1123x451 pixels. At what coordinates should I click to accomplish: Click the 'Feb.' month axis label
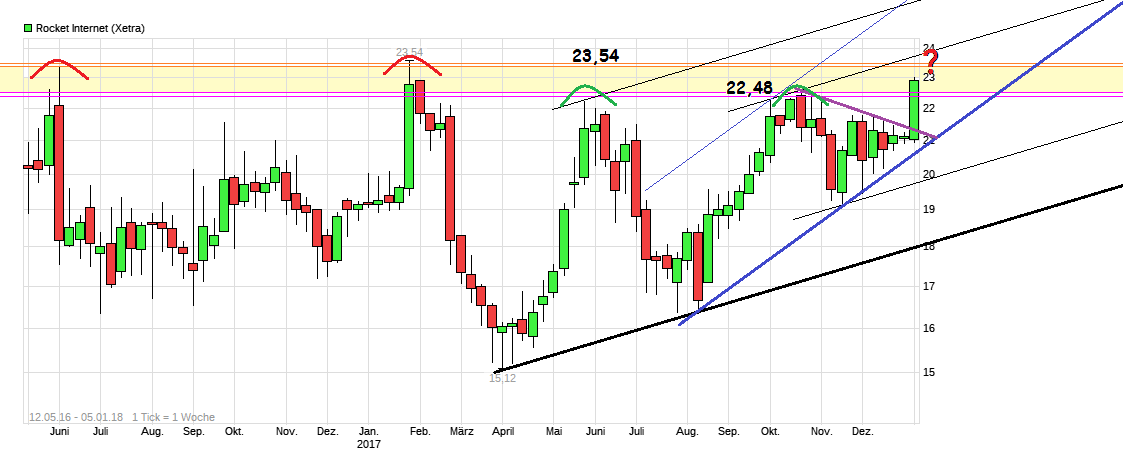click(x=420, y=432)
